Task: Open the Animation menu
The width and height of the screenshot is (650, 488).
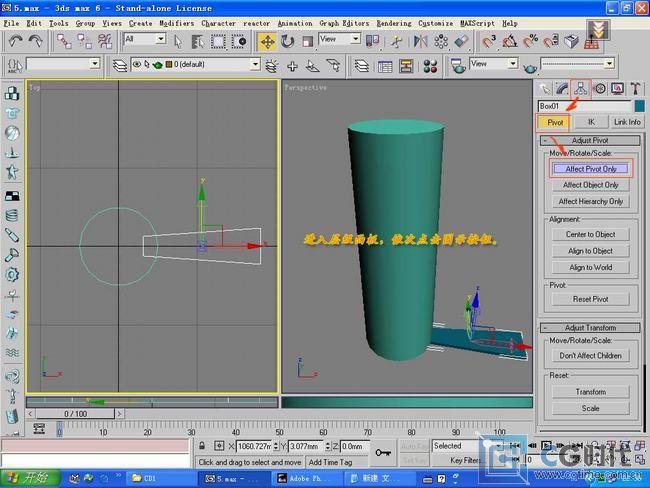Action: (295, 23)
